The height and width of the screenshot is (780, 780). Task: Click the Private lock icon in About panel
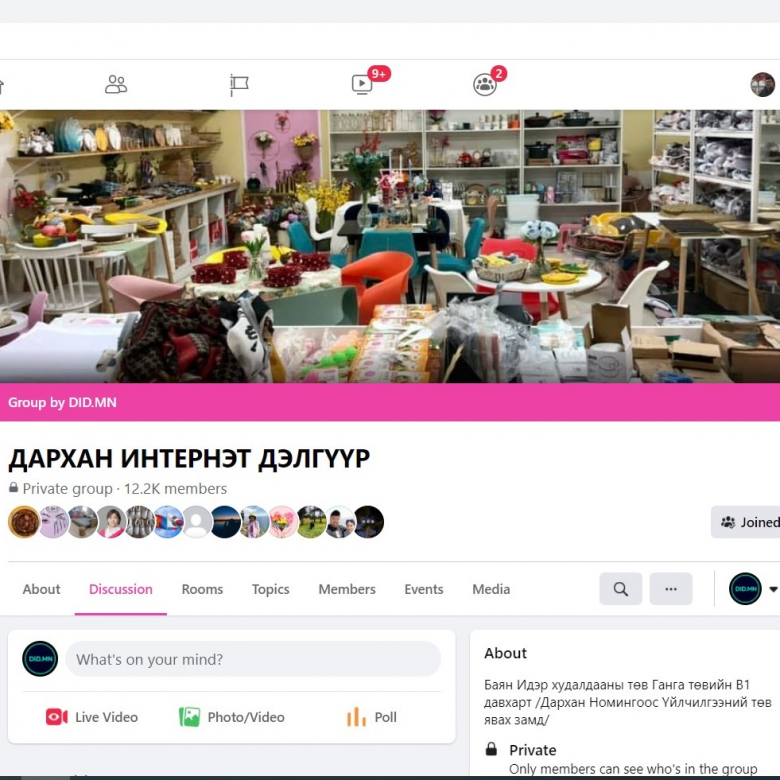491,749
